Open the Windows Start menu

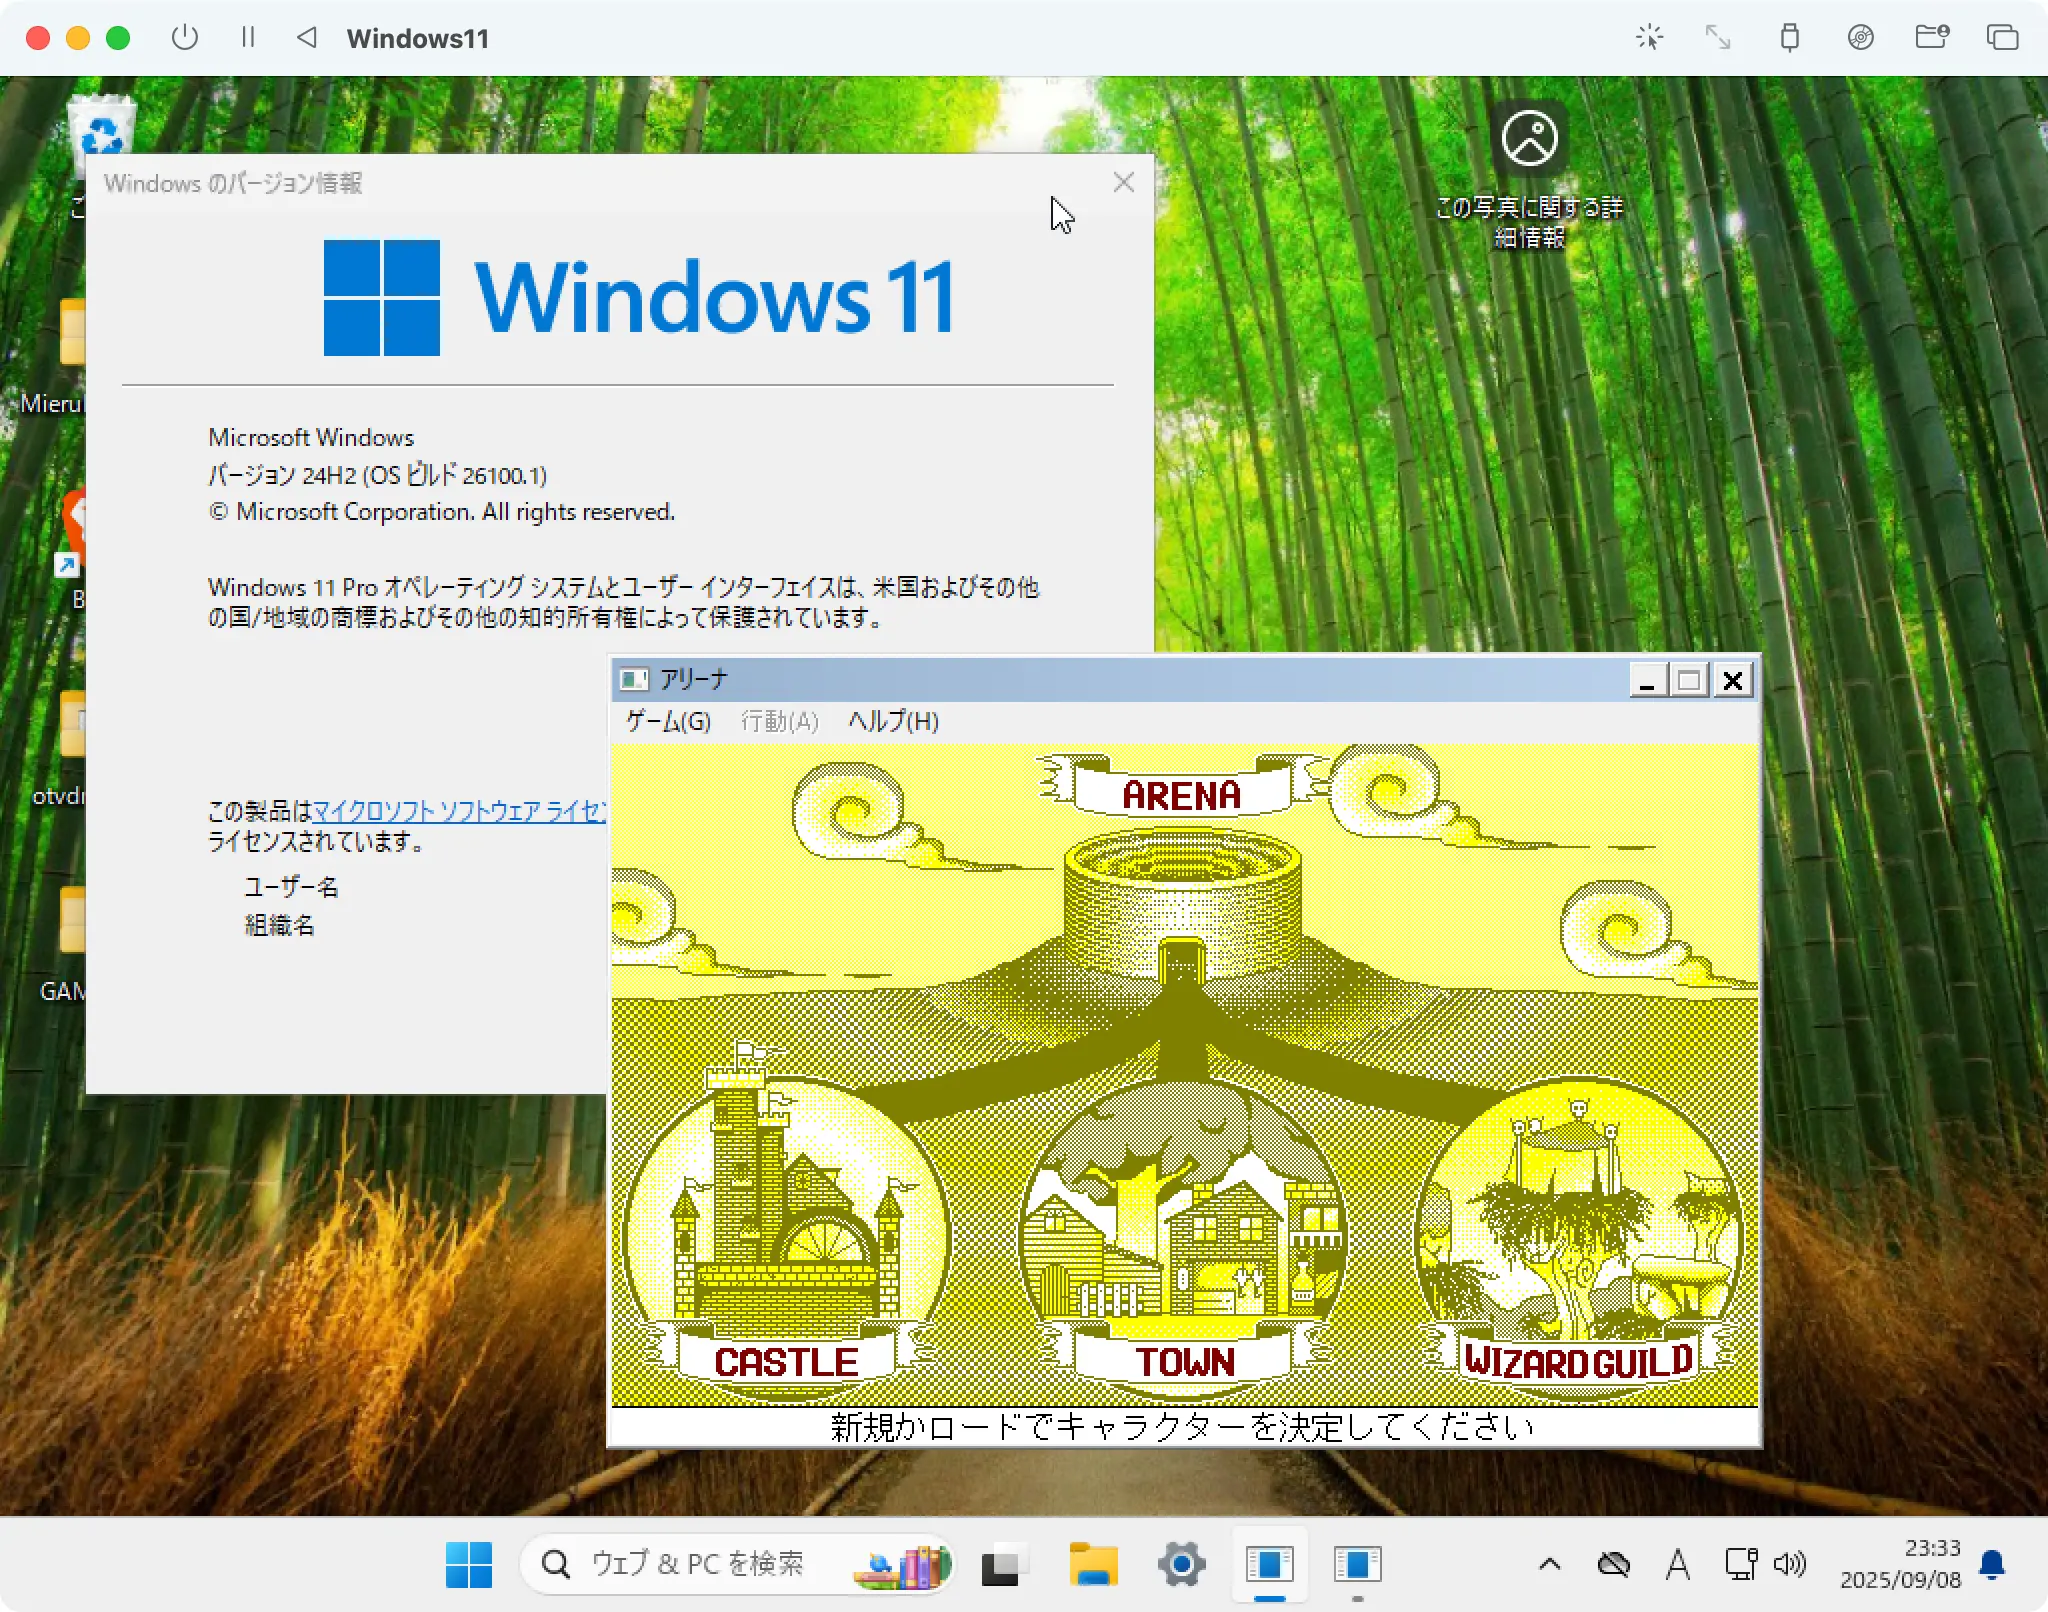tap(468, 1564)
